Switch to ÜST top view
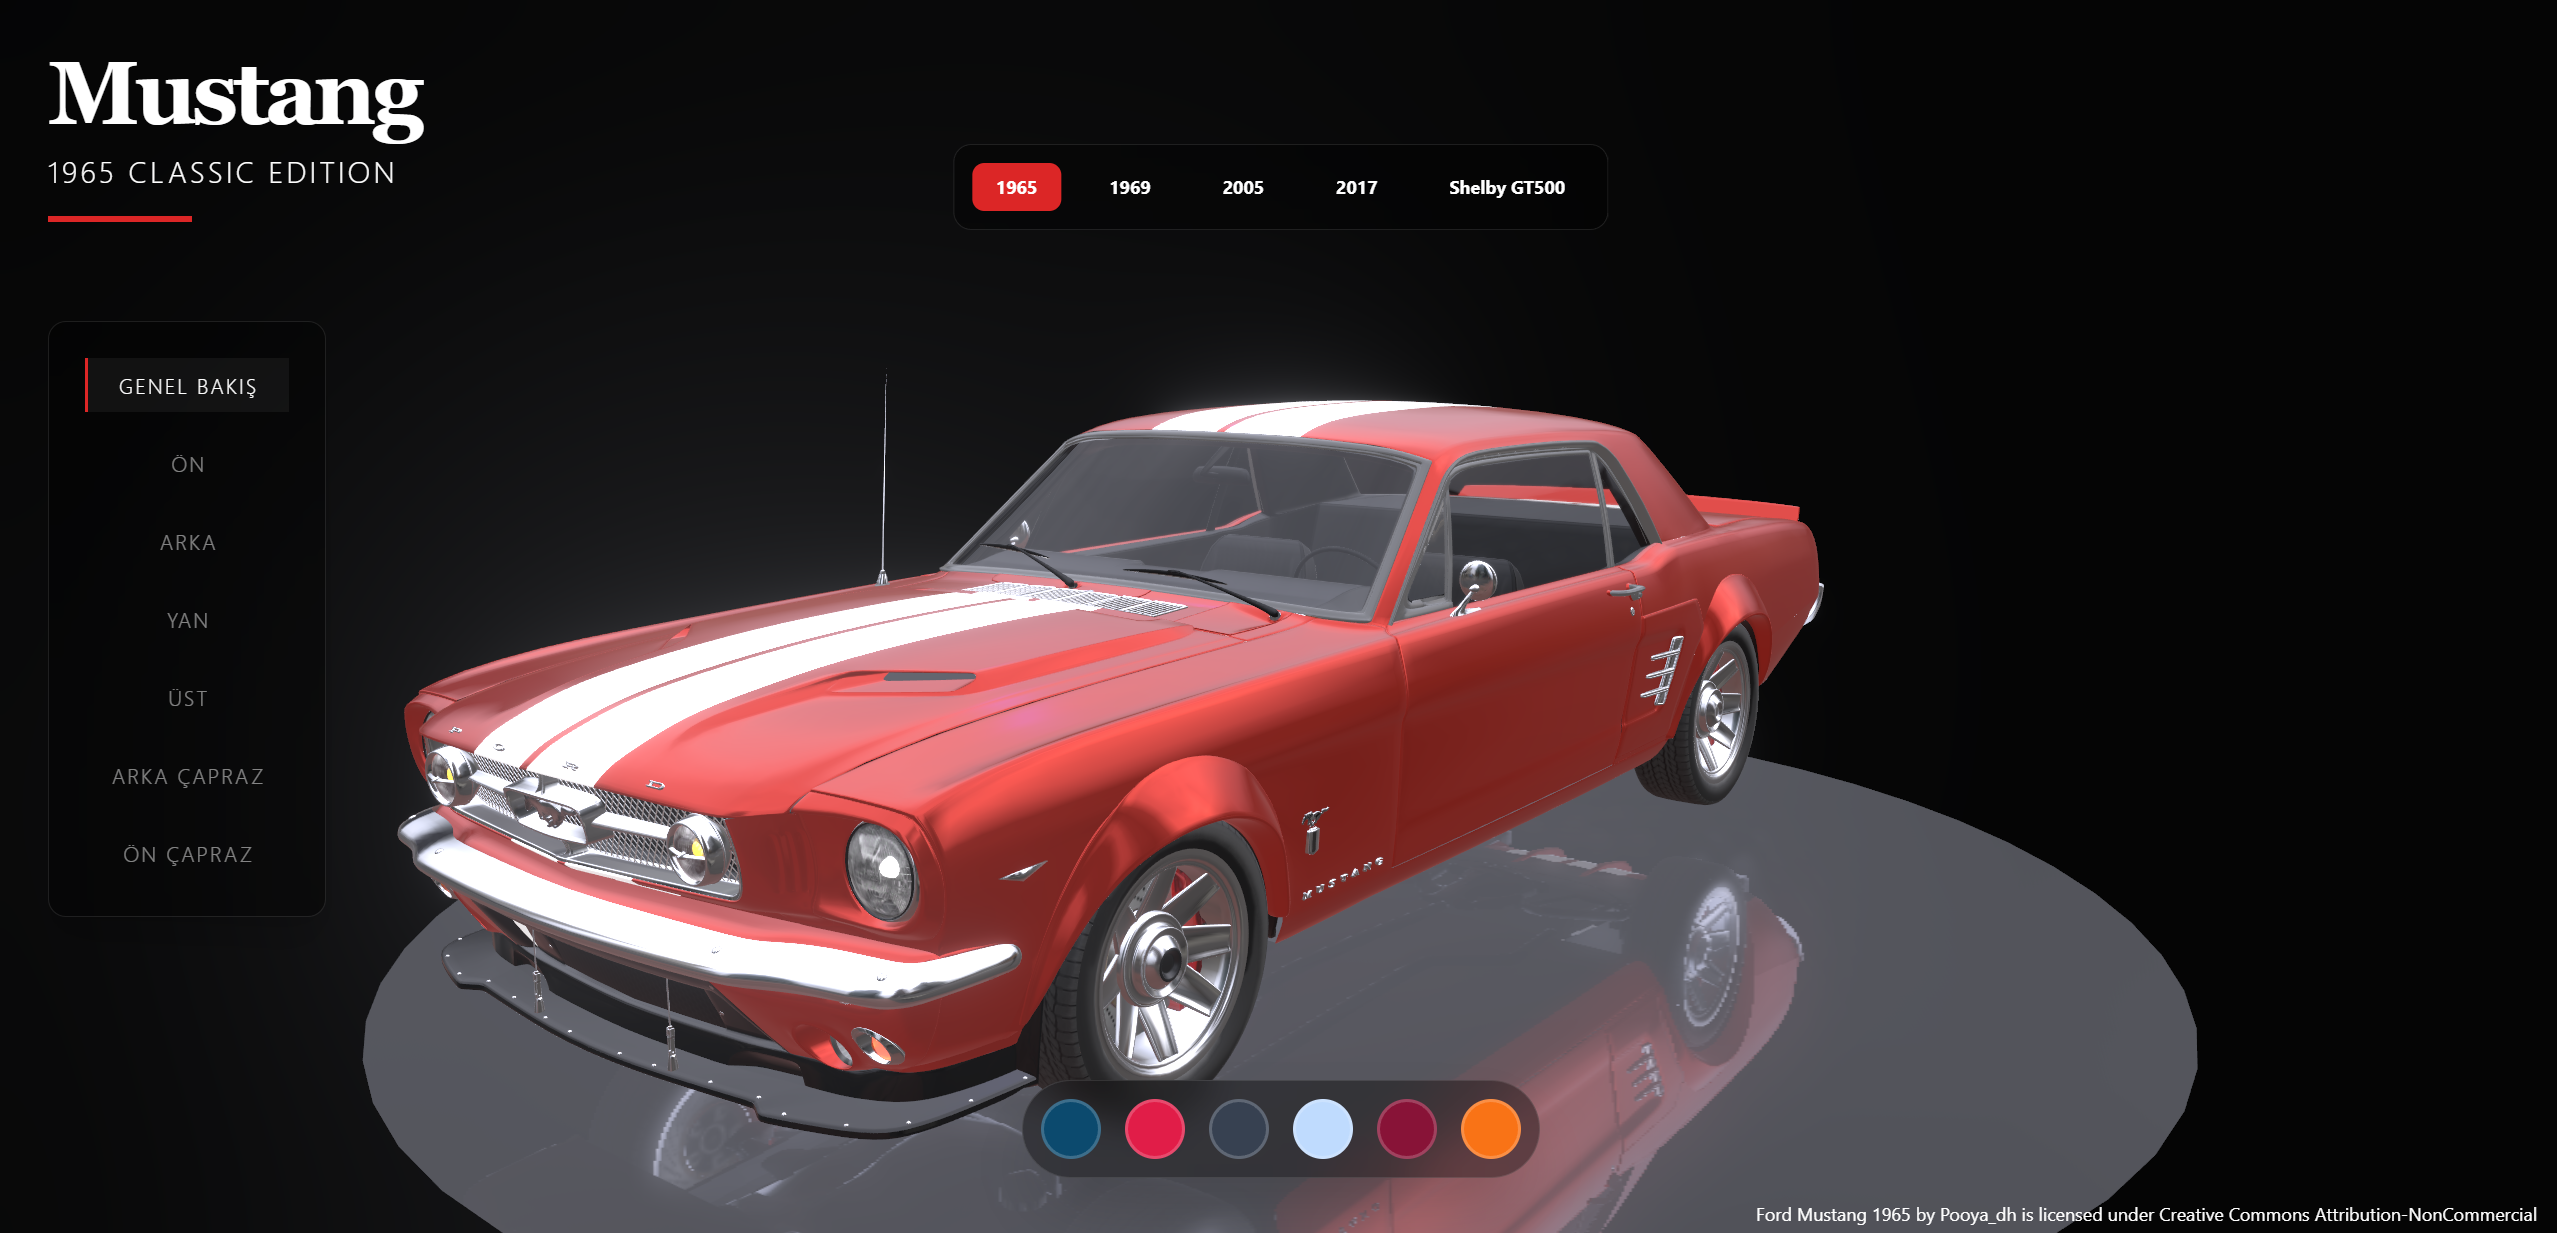 coord(188,698)
